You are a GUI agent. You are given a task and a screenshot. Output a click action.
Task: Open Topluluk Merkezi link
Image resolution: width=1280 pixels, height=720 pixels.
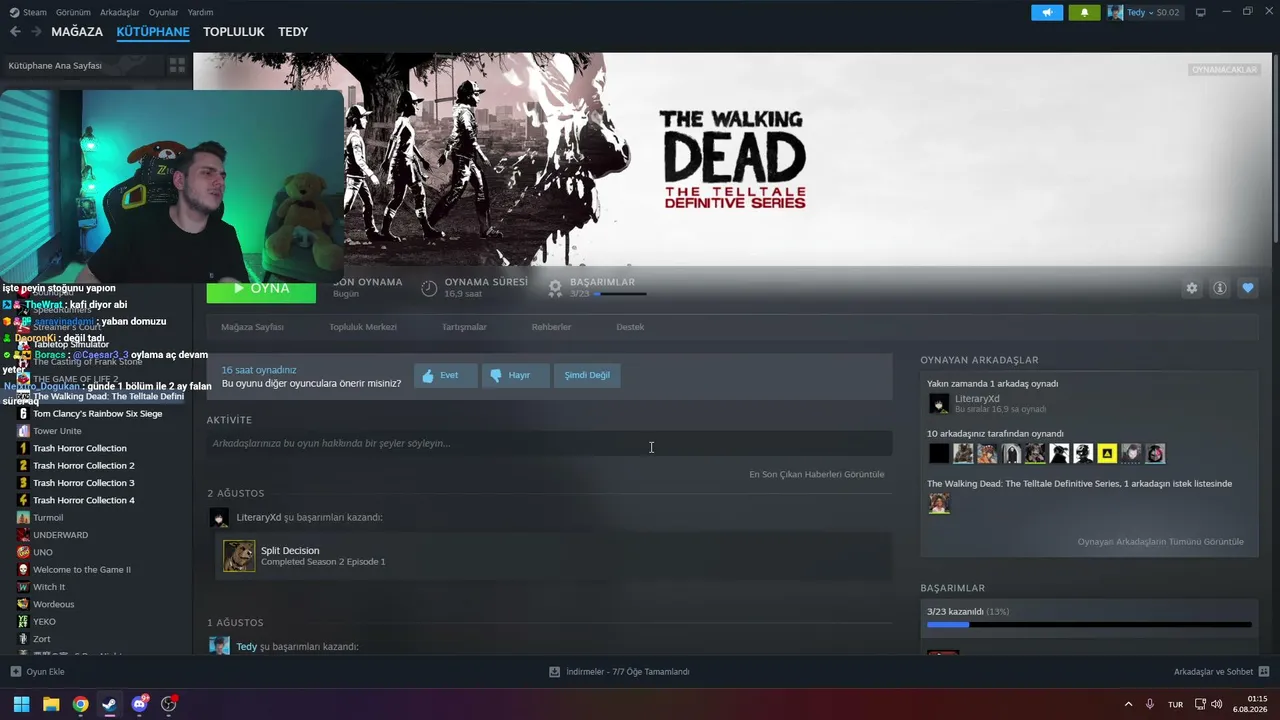pyautogui.click(x=363, y=327)
